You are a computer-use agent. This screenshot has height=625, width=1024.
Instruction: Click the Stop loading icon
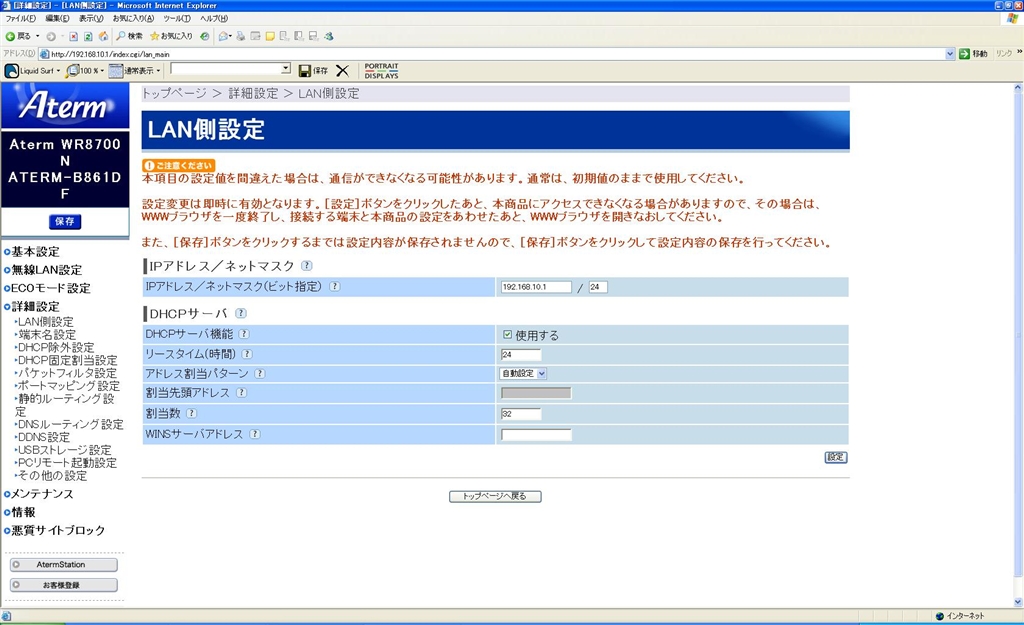point(73,36)
